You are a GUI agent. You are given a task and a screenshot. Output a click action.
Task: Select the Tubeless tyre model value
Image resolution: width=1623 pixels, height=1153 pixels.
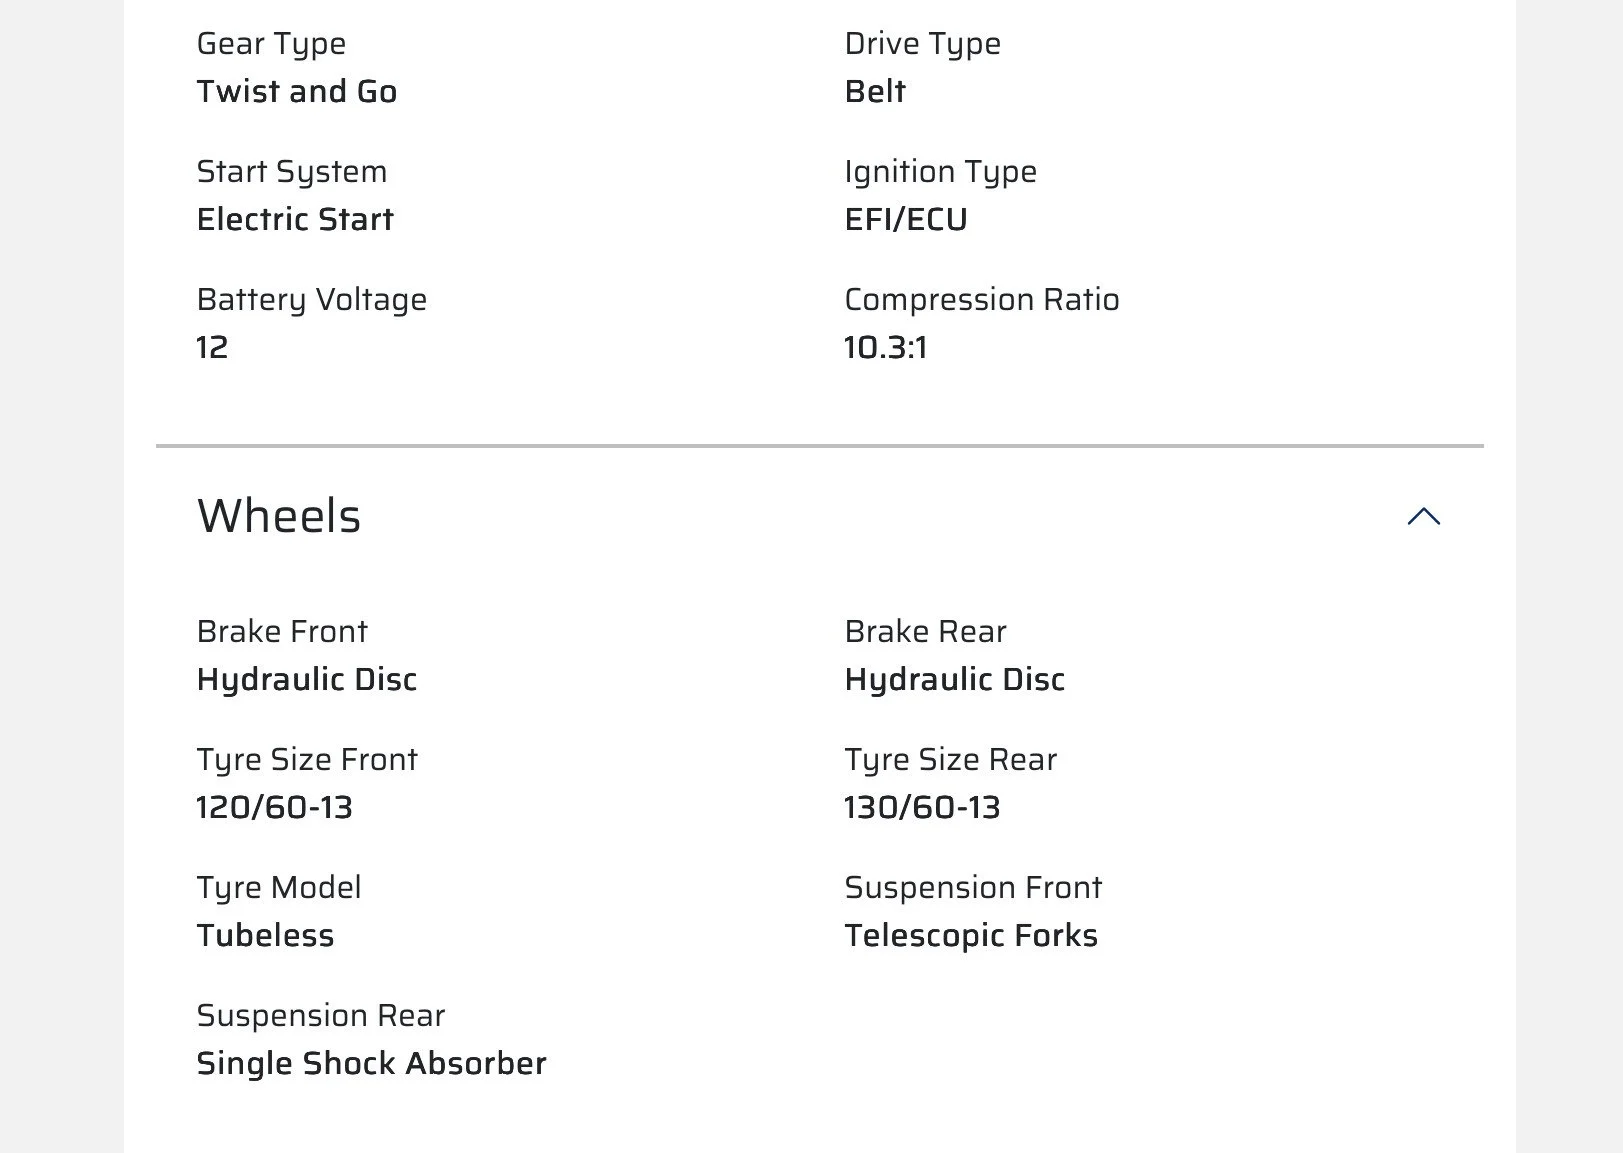click(266, 935)
